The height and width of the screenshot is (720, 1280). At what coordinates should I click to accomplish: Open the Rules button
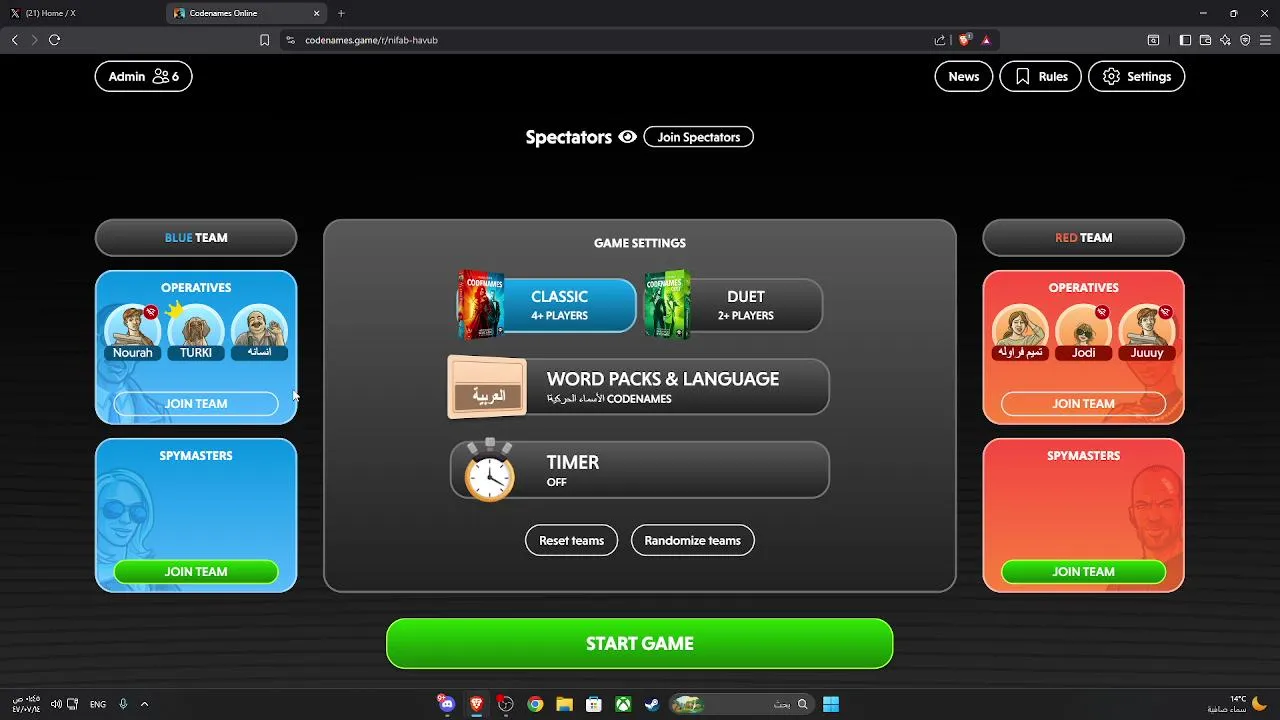click(x=1040, y=76)
